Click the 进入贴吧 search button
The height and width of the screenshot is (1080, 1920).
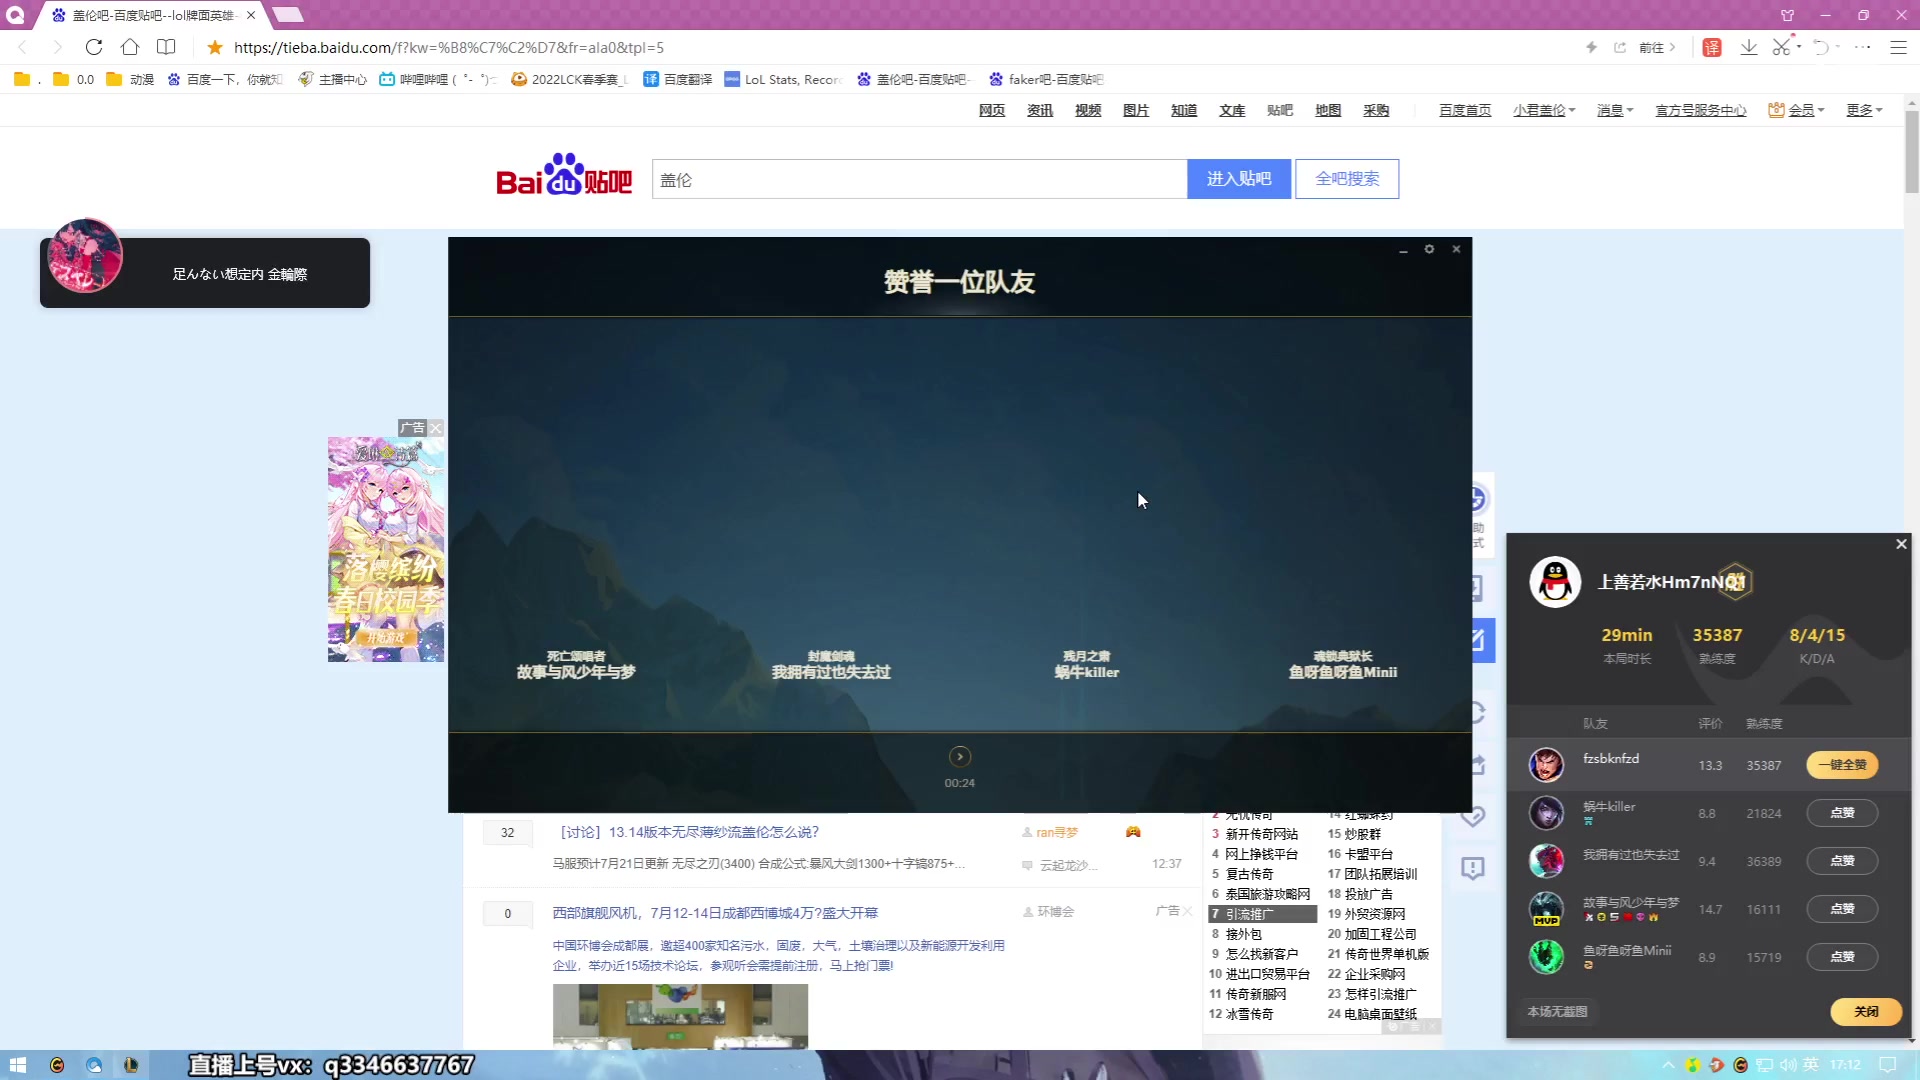[1238, 178]
